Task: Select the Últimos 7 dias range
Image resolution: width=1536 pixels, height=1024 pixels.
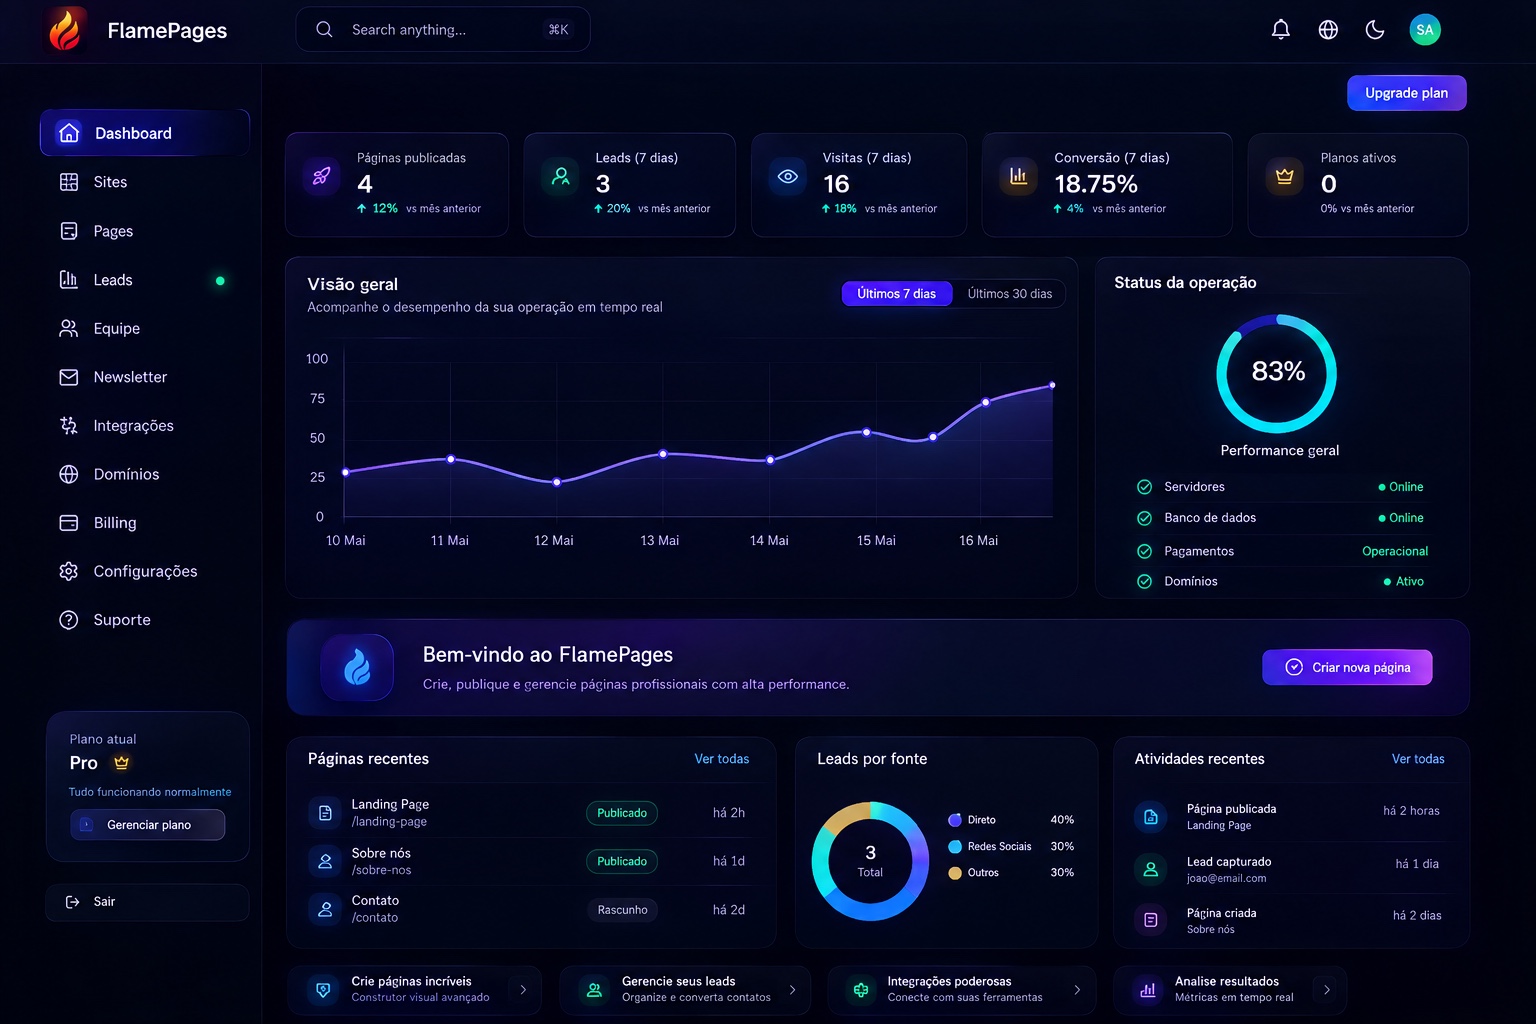Action: pyautogui.click(x=896, y=293)
